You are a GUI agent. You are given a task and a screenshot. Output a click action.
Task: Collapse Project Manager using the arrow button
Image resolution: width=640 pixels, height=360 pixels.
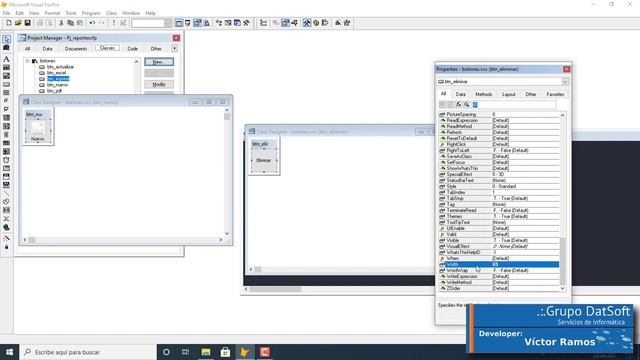point(174,49)
